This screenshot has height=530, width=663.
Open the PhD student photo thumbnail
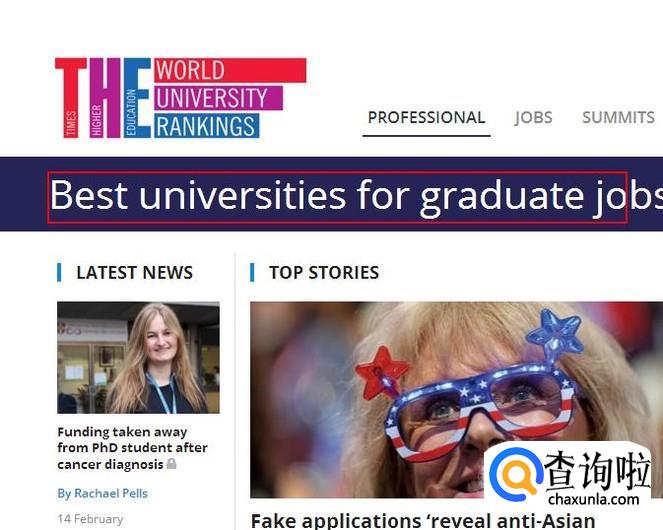[138, 357]
